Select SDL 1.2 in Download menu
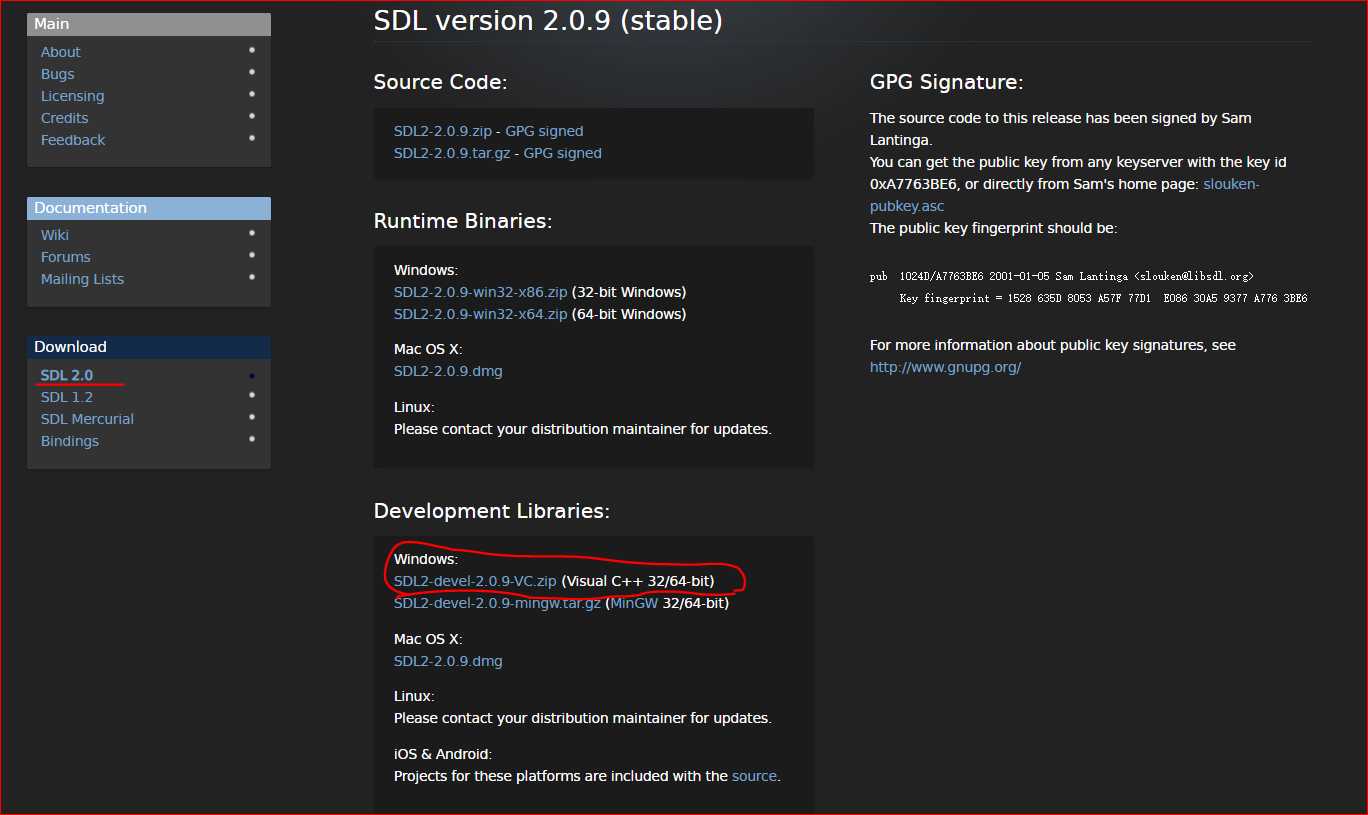The width and height of the screenshot is (1368, 815). [66, 397]
